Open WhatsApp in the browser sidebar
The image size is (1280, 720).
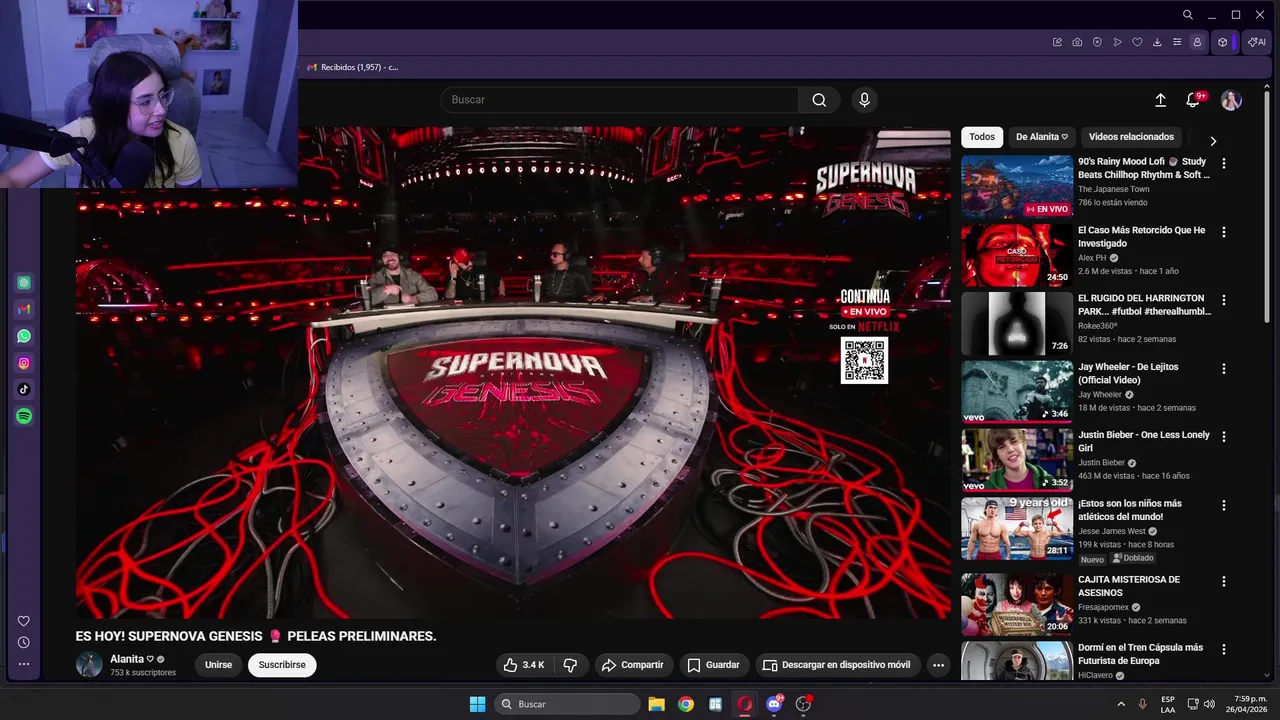click(x=24, y=336)
